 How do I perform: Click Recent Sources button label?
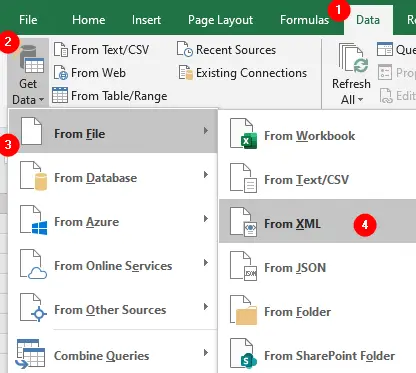point(236,50)
